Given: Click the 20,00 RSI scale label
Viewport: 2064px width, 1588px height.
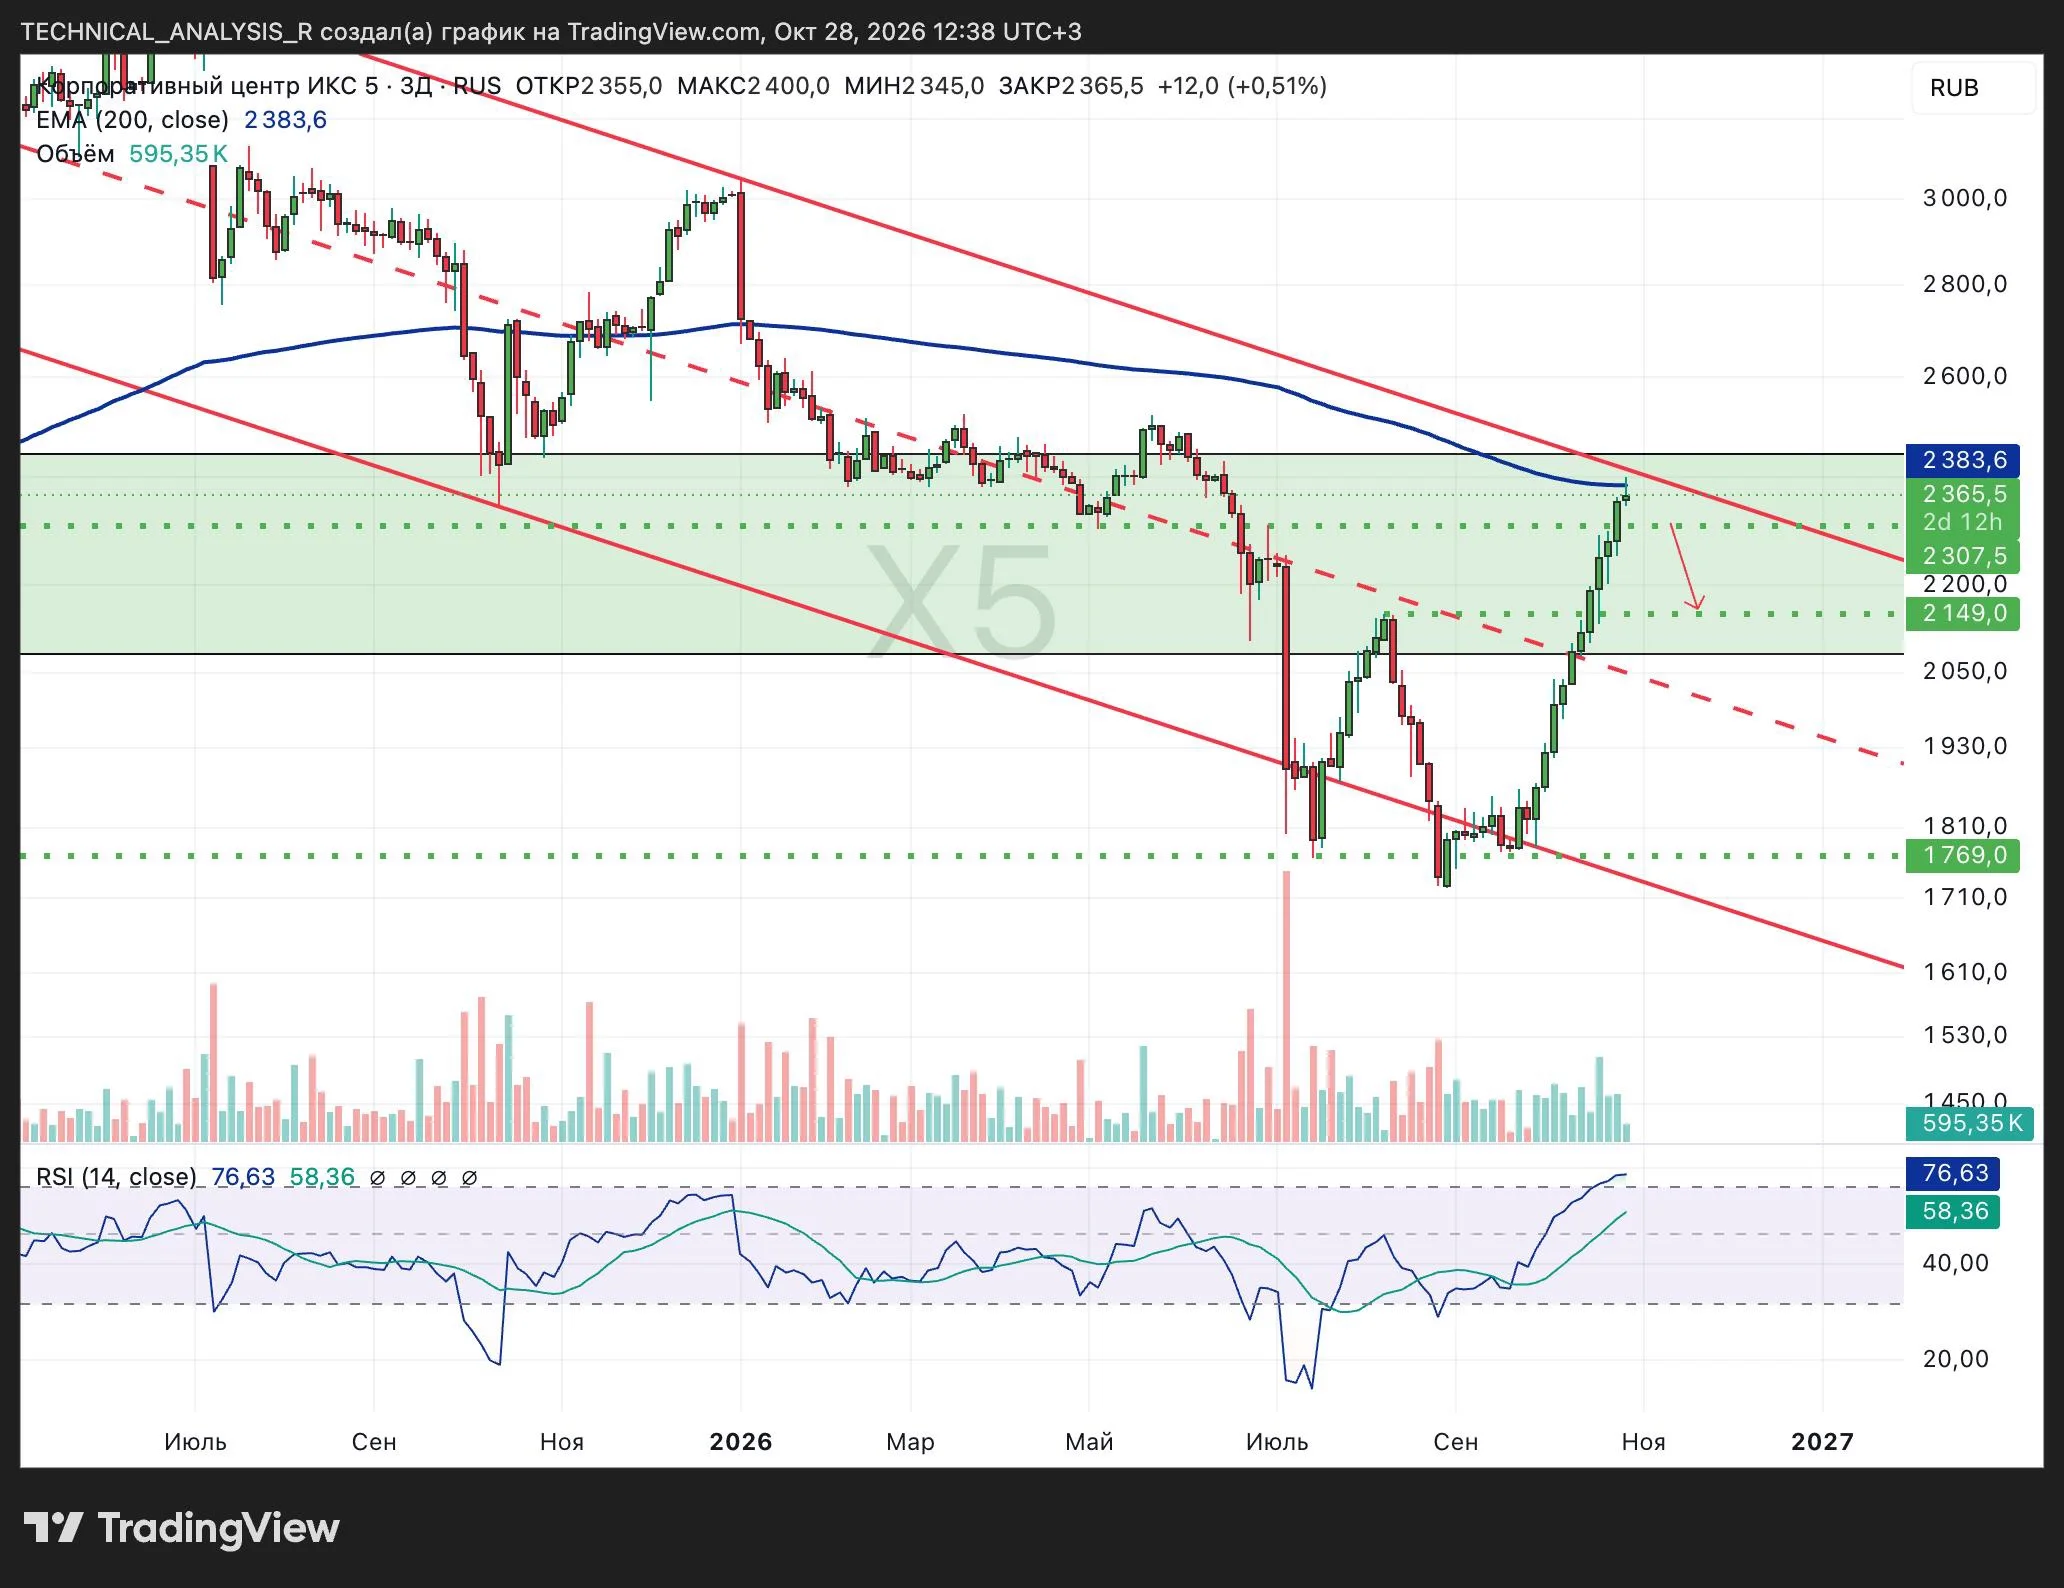Looking at the screenshot, I should [x=1956, y=1358].
